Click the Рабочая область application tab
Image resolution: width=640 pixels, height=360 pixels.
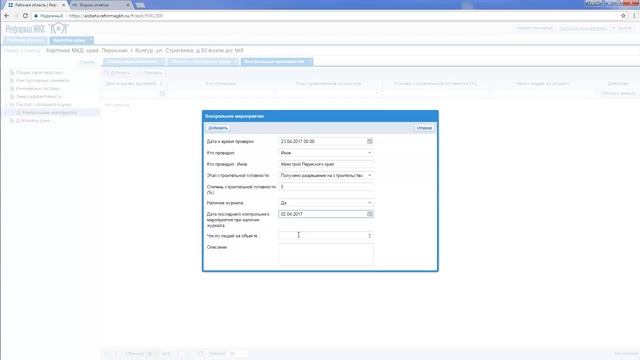(25, 40)
